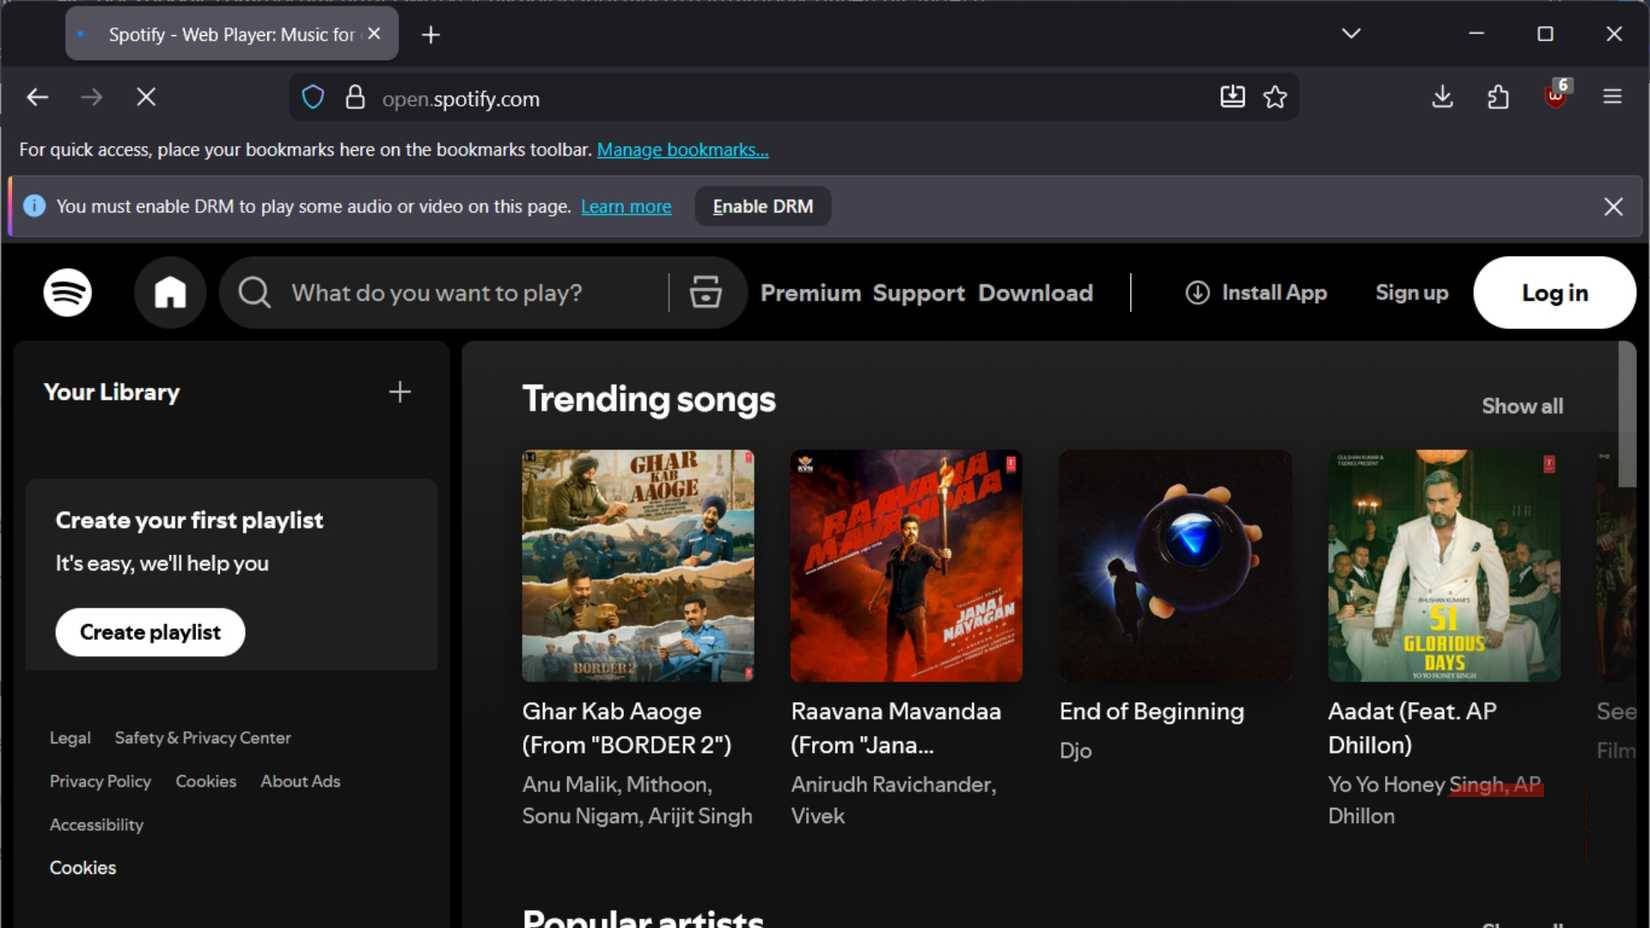Screen dimensions: 1650x928
Task: Open site information via the padlock icon
Action: [x=355, y=97]
